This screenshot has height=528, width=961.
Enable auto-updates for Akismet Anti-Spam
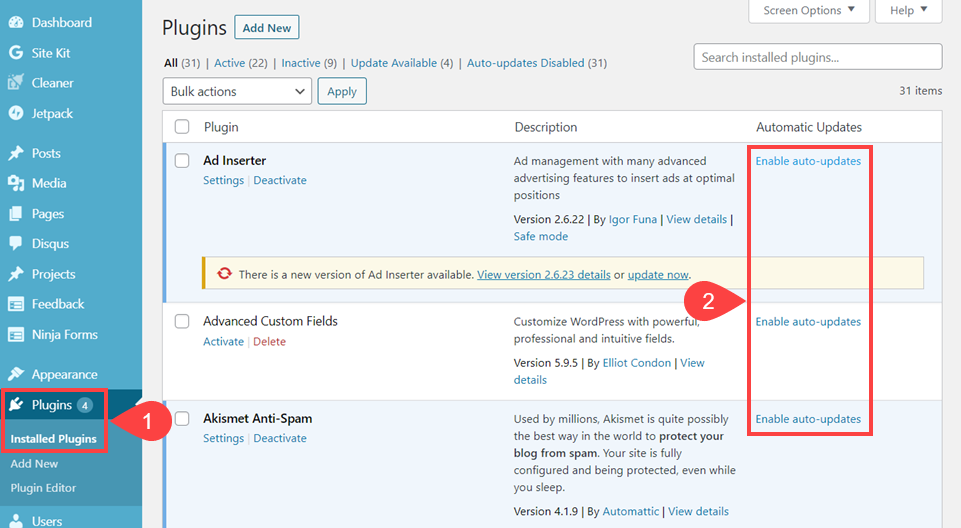[808, 419]
